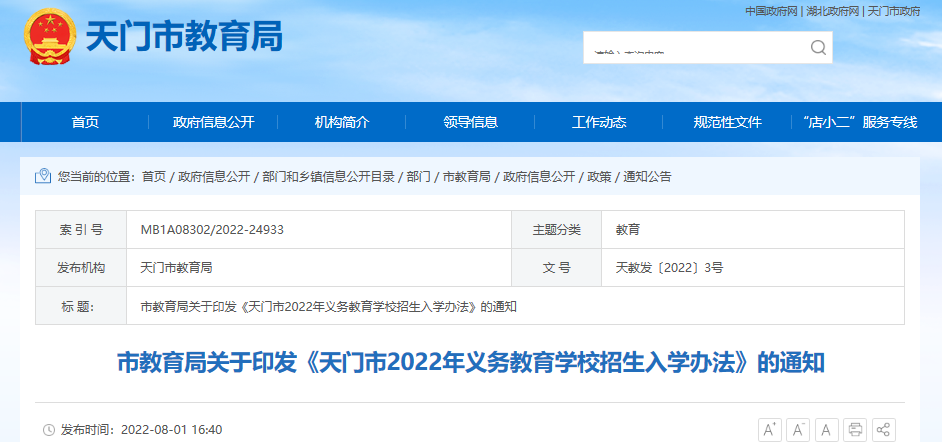Viewport: 942px width, 442px height.
Task: Go to 首页 in breadcrumb path
Action: point(154,177)
